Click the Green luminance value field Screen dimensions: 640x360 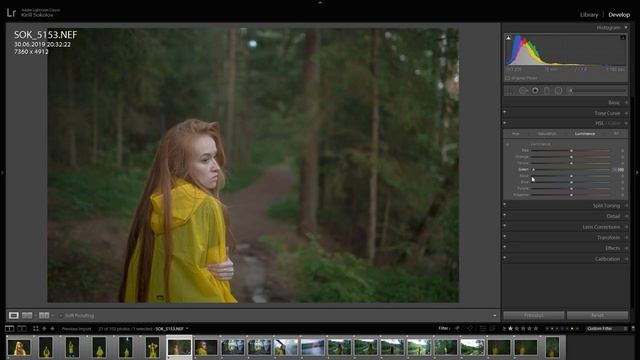pyautogui.click(x=620, y=169)
